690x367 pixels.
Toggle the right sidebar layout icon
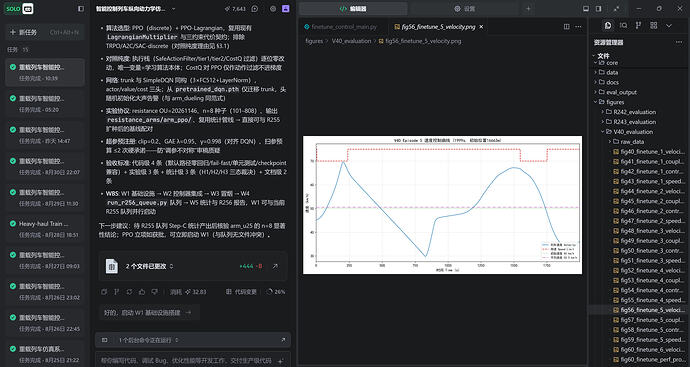point(598,9)
